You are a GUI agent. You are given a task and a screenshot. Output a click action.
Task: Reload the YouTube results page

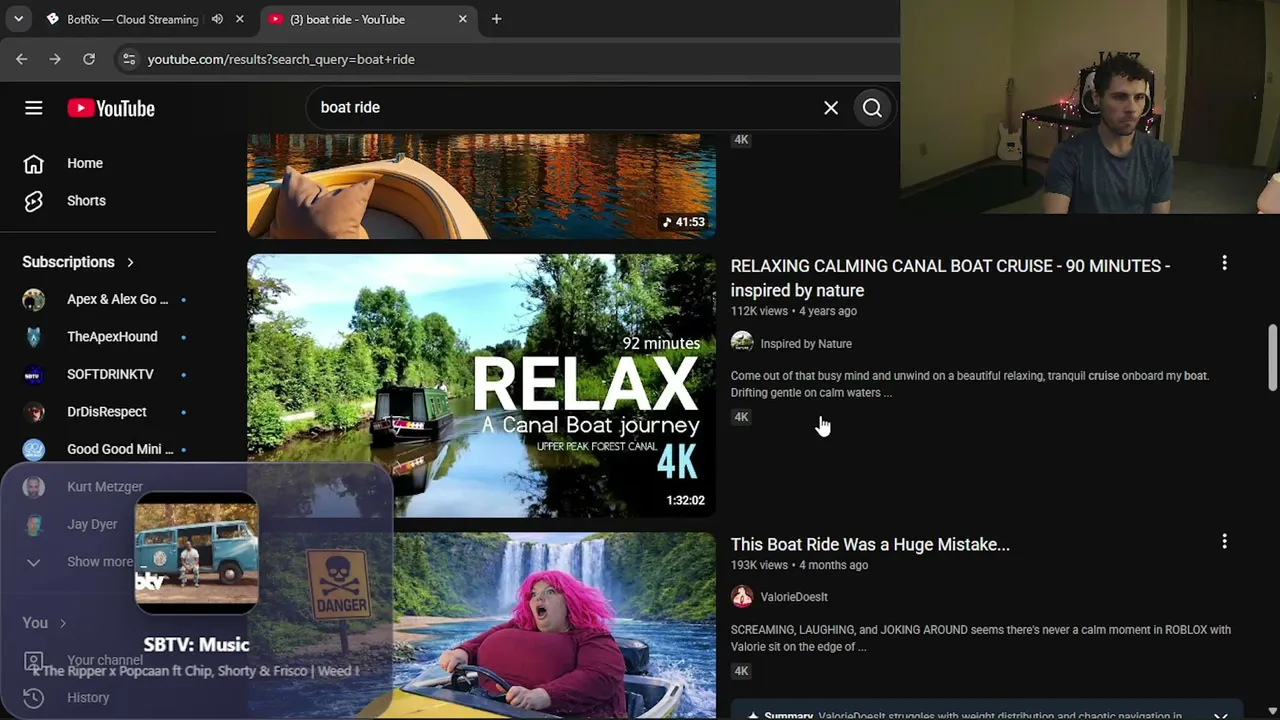89,59
